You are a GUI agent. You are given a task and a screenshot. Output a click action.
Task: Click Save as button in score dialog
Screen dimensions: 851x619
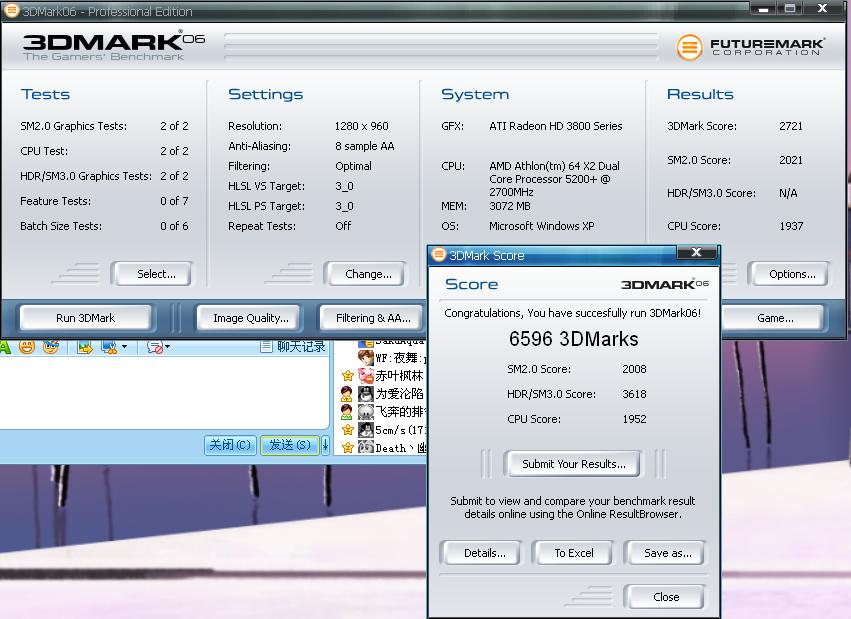[x=668, y=553]
